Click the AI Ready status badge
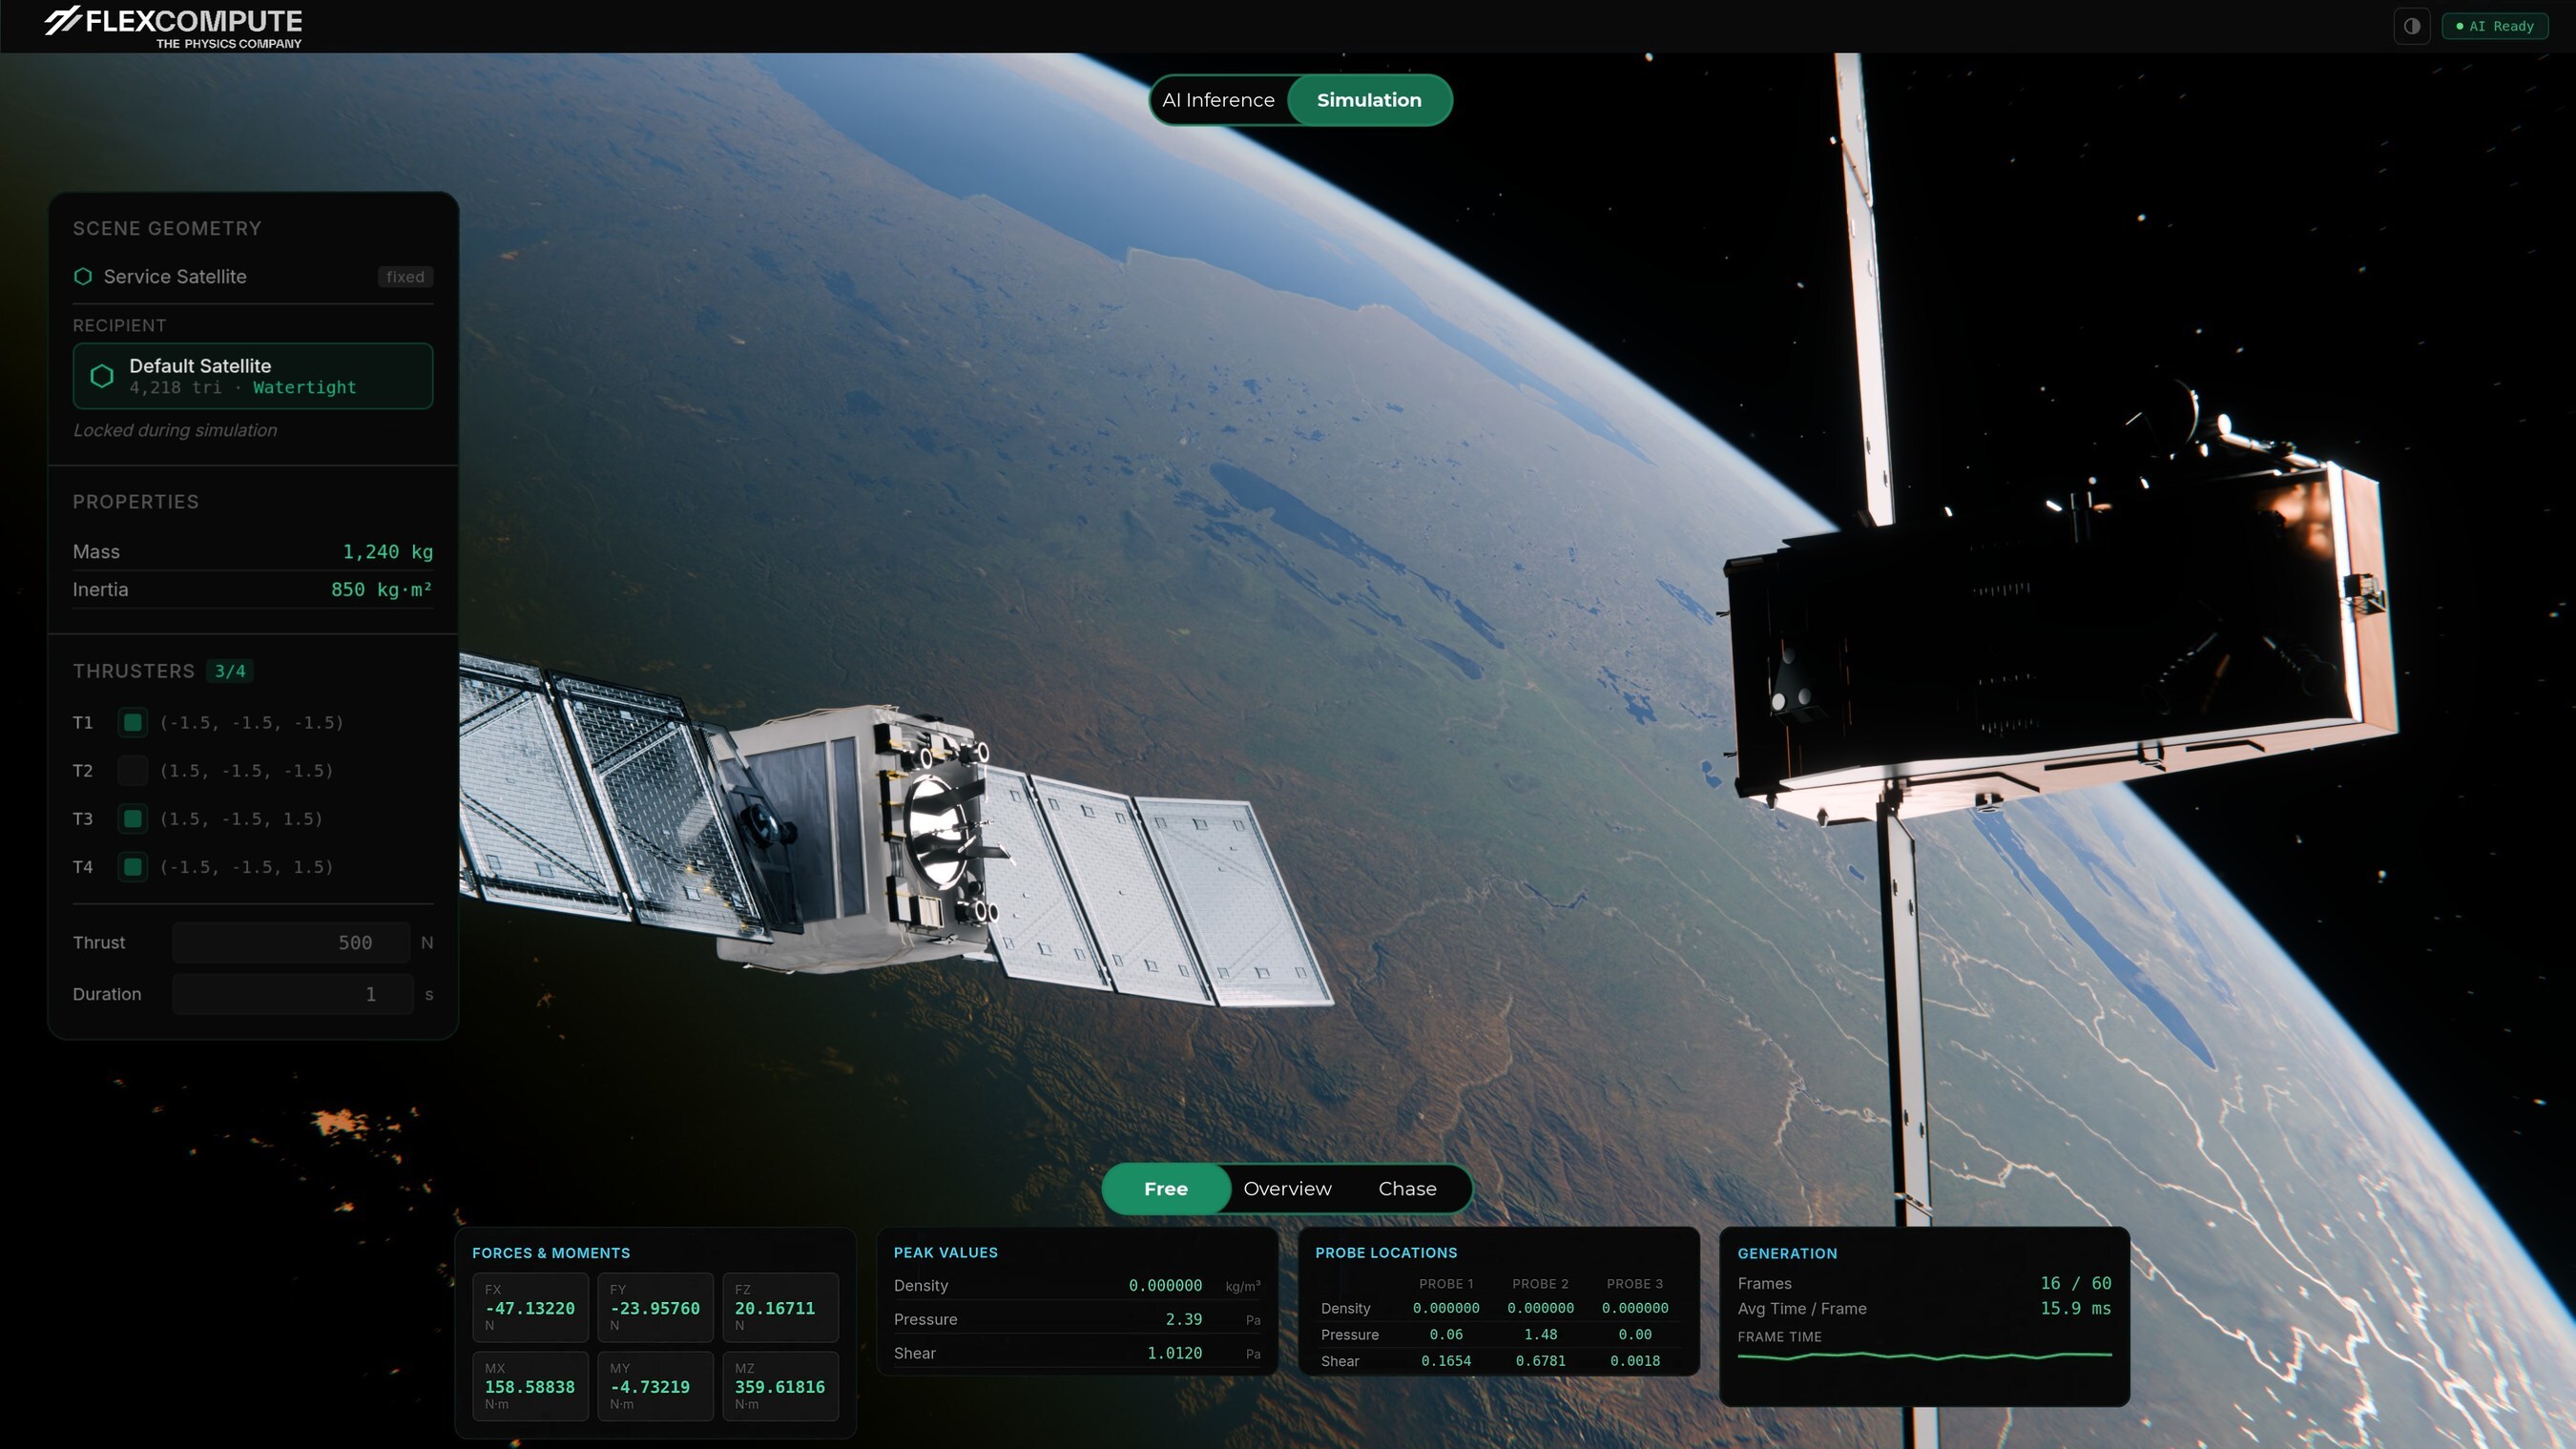This screenshot has height=1449, width=2576. [x=2494, y=26]
